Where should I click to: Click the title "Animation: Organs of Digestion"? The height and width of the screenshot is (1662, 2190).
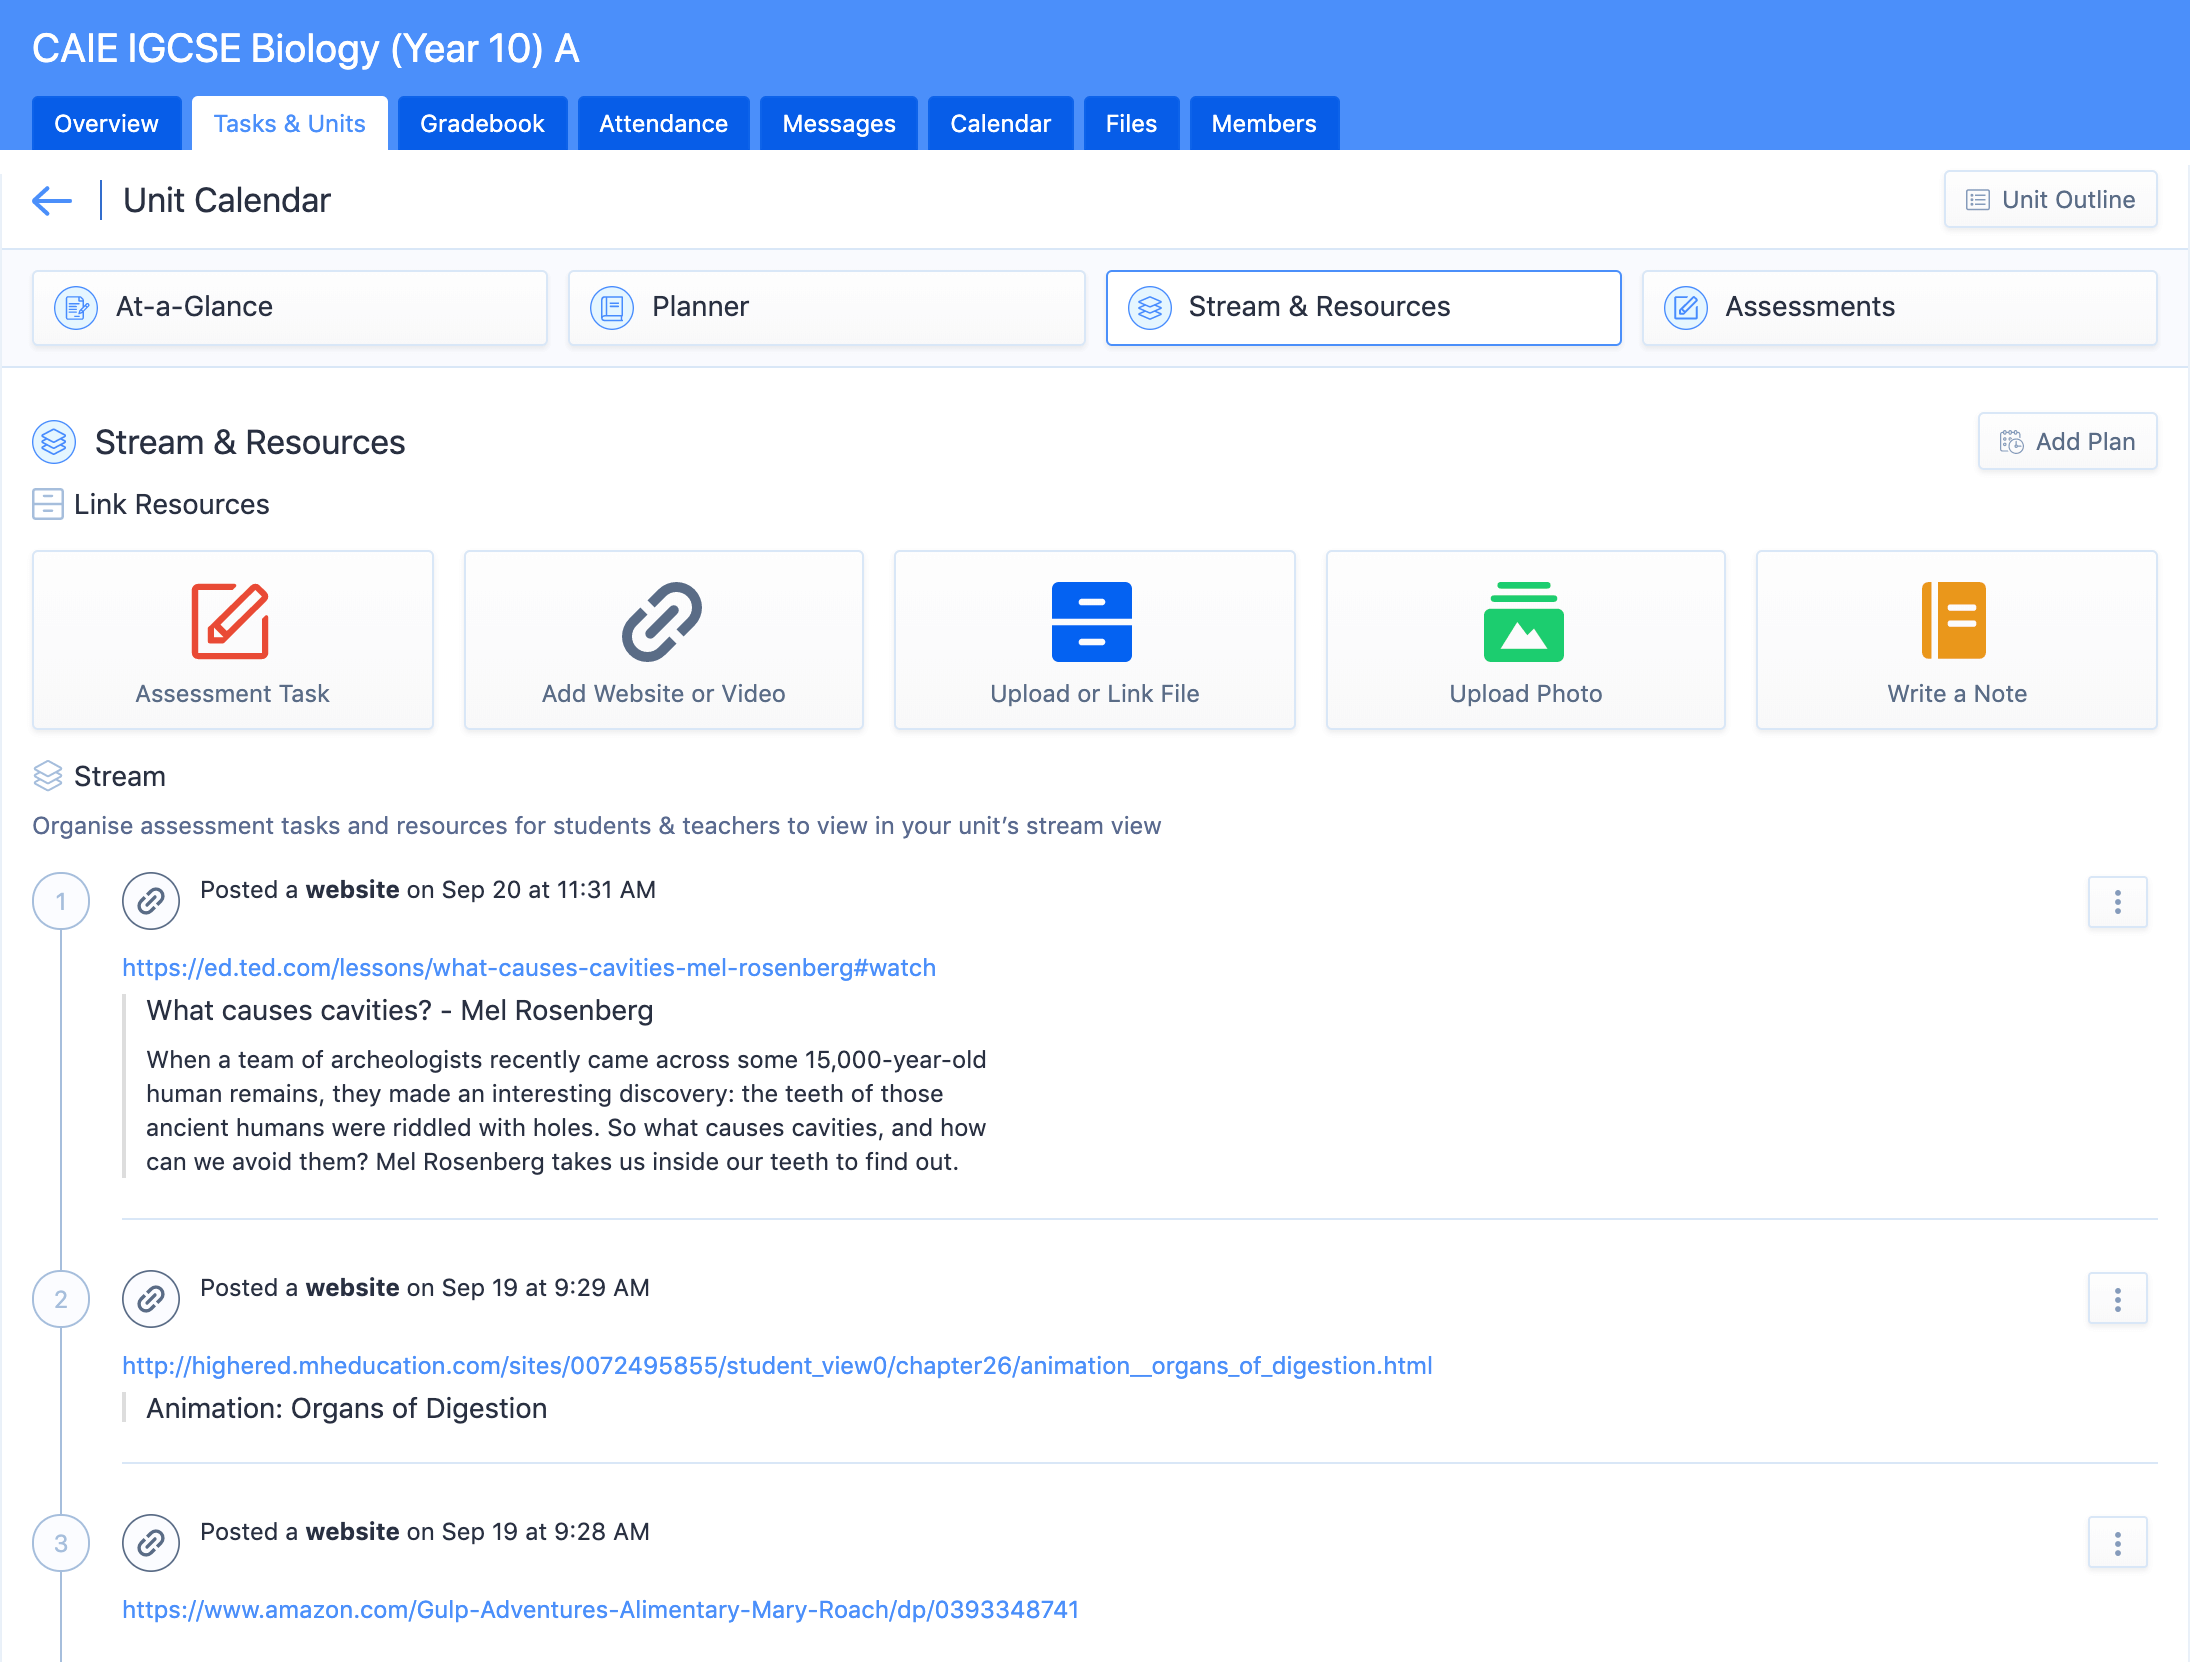(x=347, y=1409)
